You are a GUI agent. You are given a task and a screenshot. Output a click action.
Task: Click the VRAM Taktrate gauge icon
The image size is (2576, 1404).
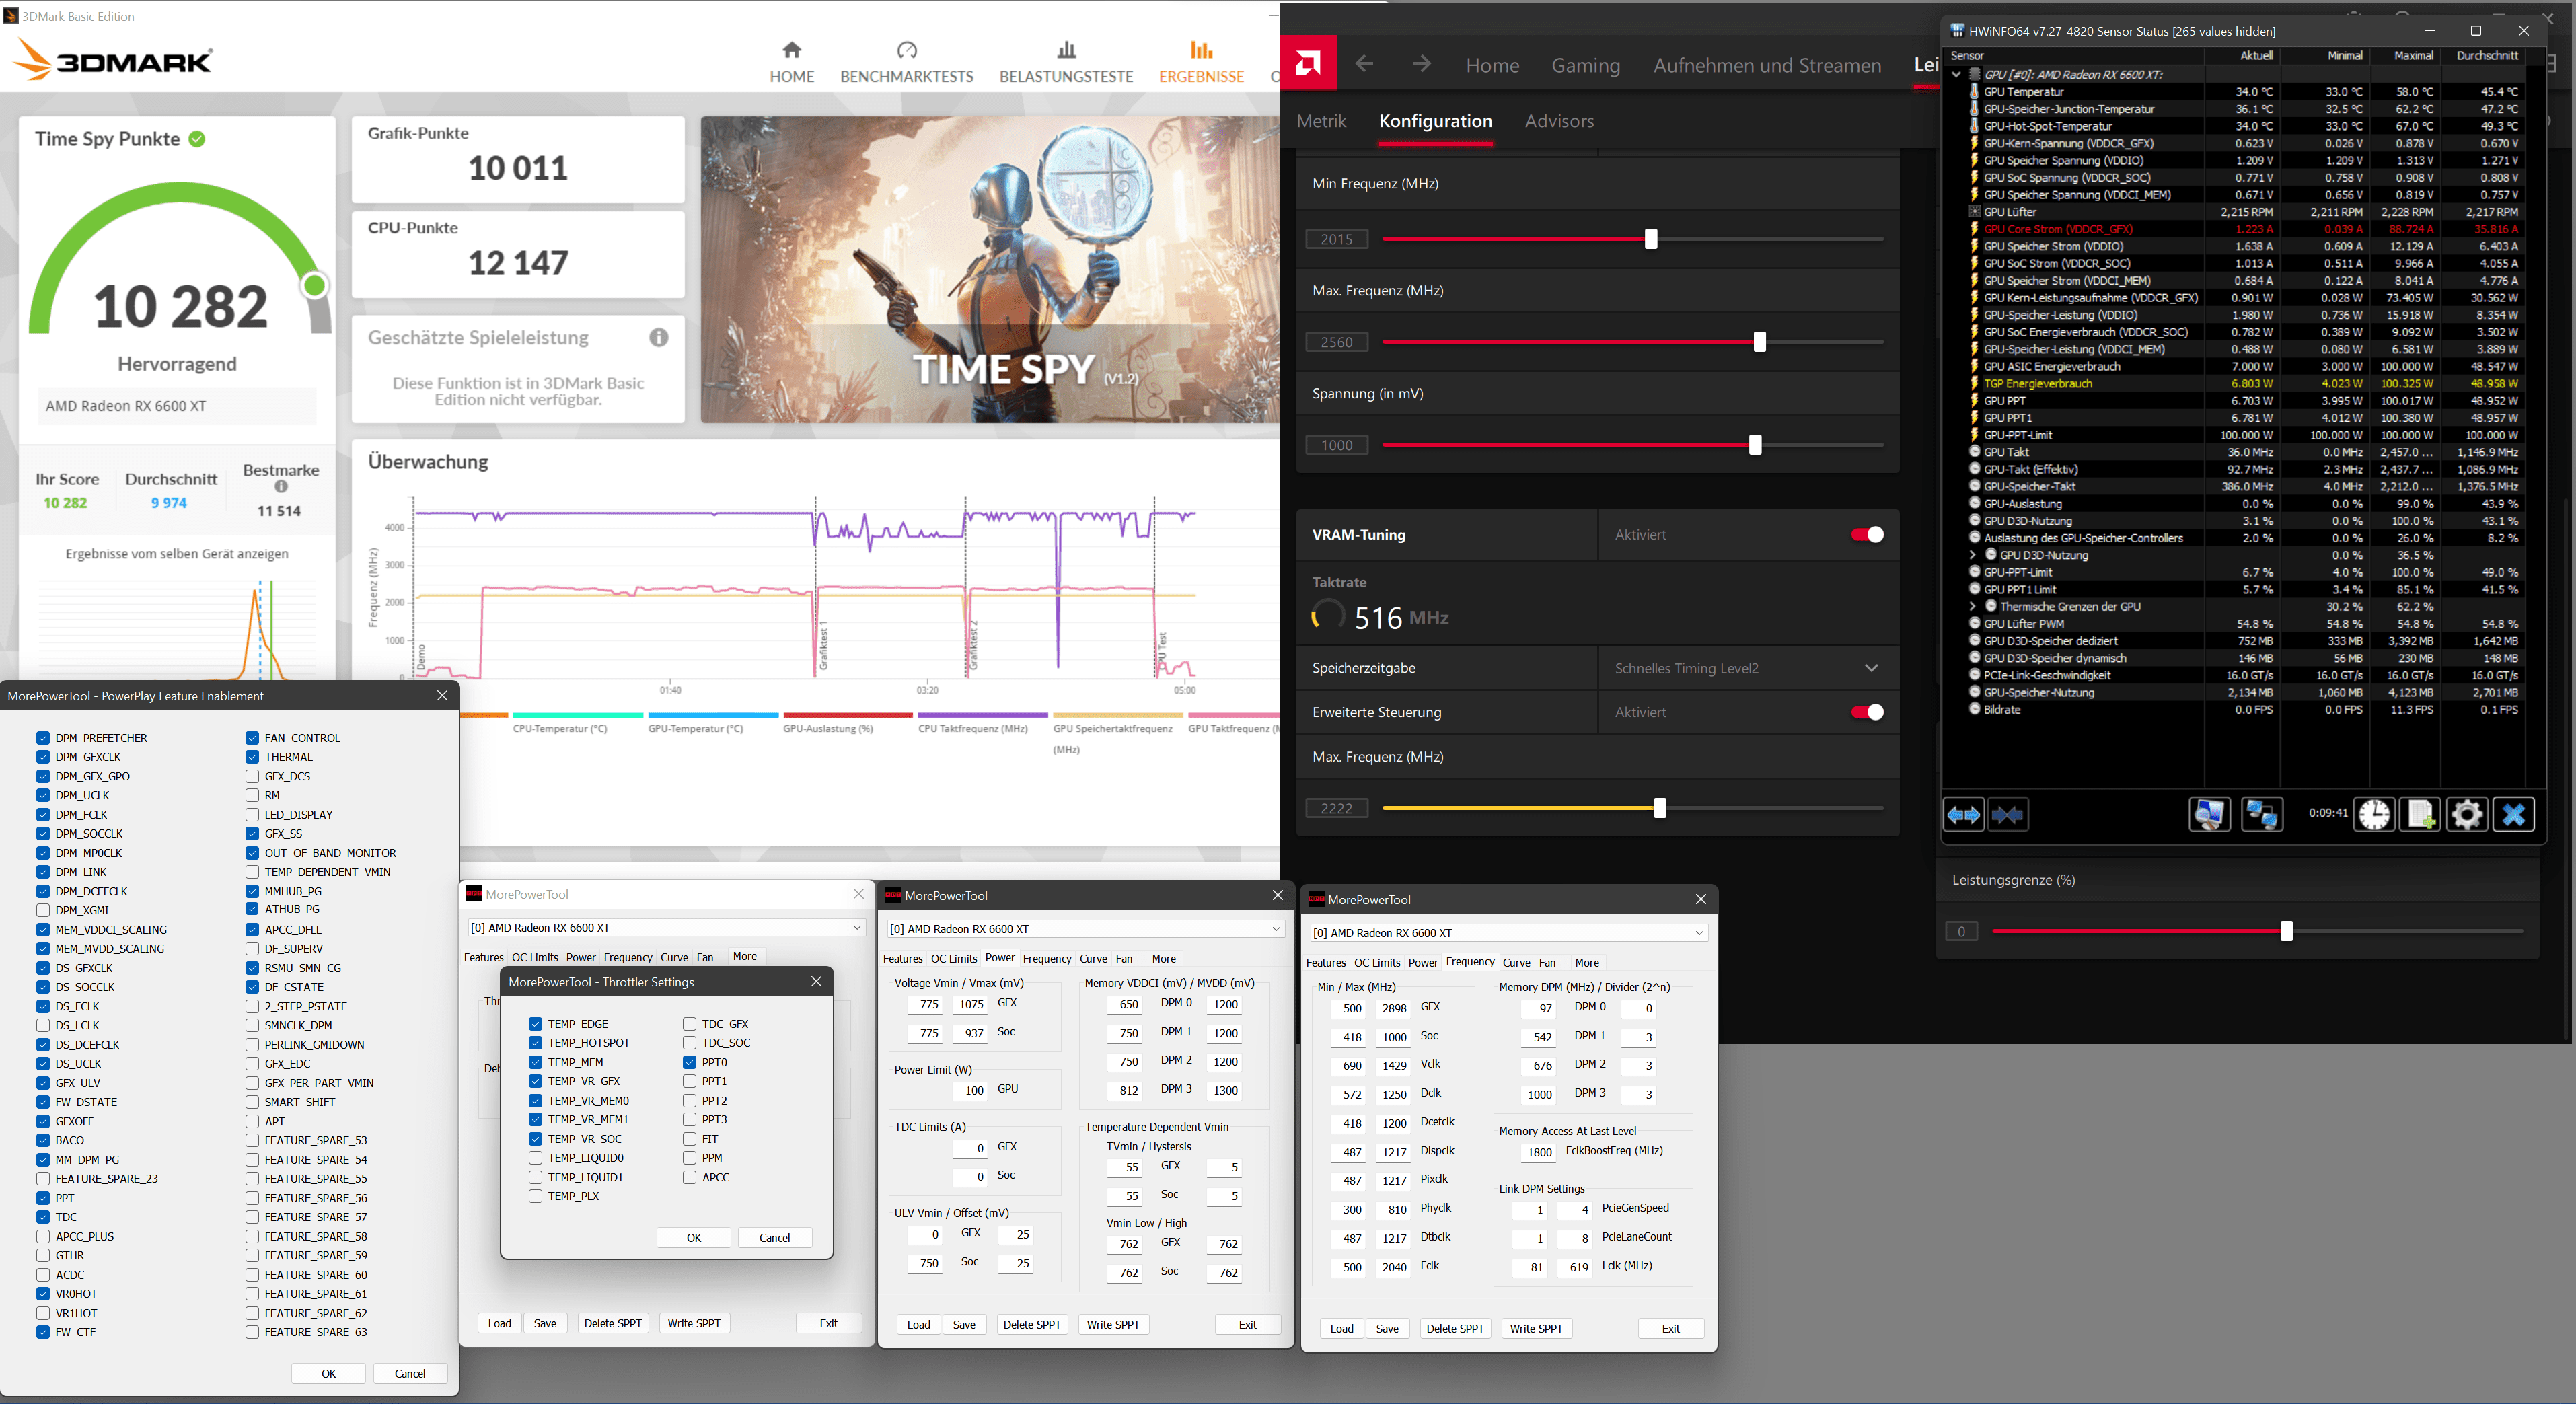pos(1328,616)
